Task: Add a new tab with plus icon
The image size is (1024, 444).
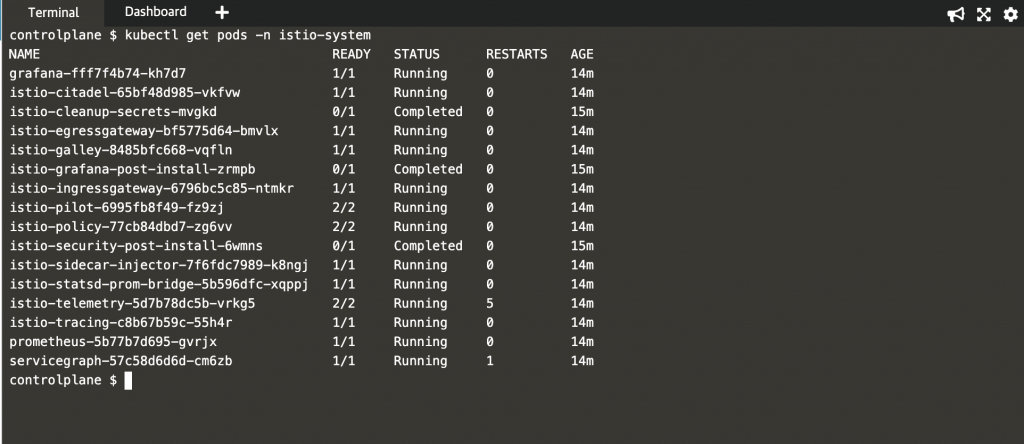Action: [222, 12]
